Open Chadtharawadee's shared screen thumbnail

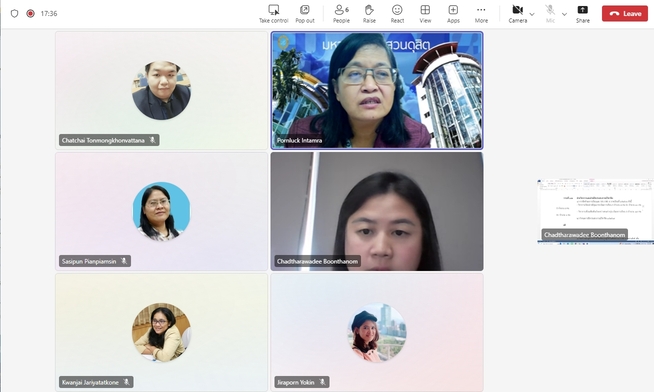coord(595,211)
